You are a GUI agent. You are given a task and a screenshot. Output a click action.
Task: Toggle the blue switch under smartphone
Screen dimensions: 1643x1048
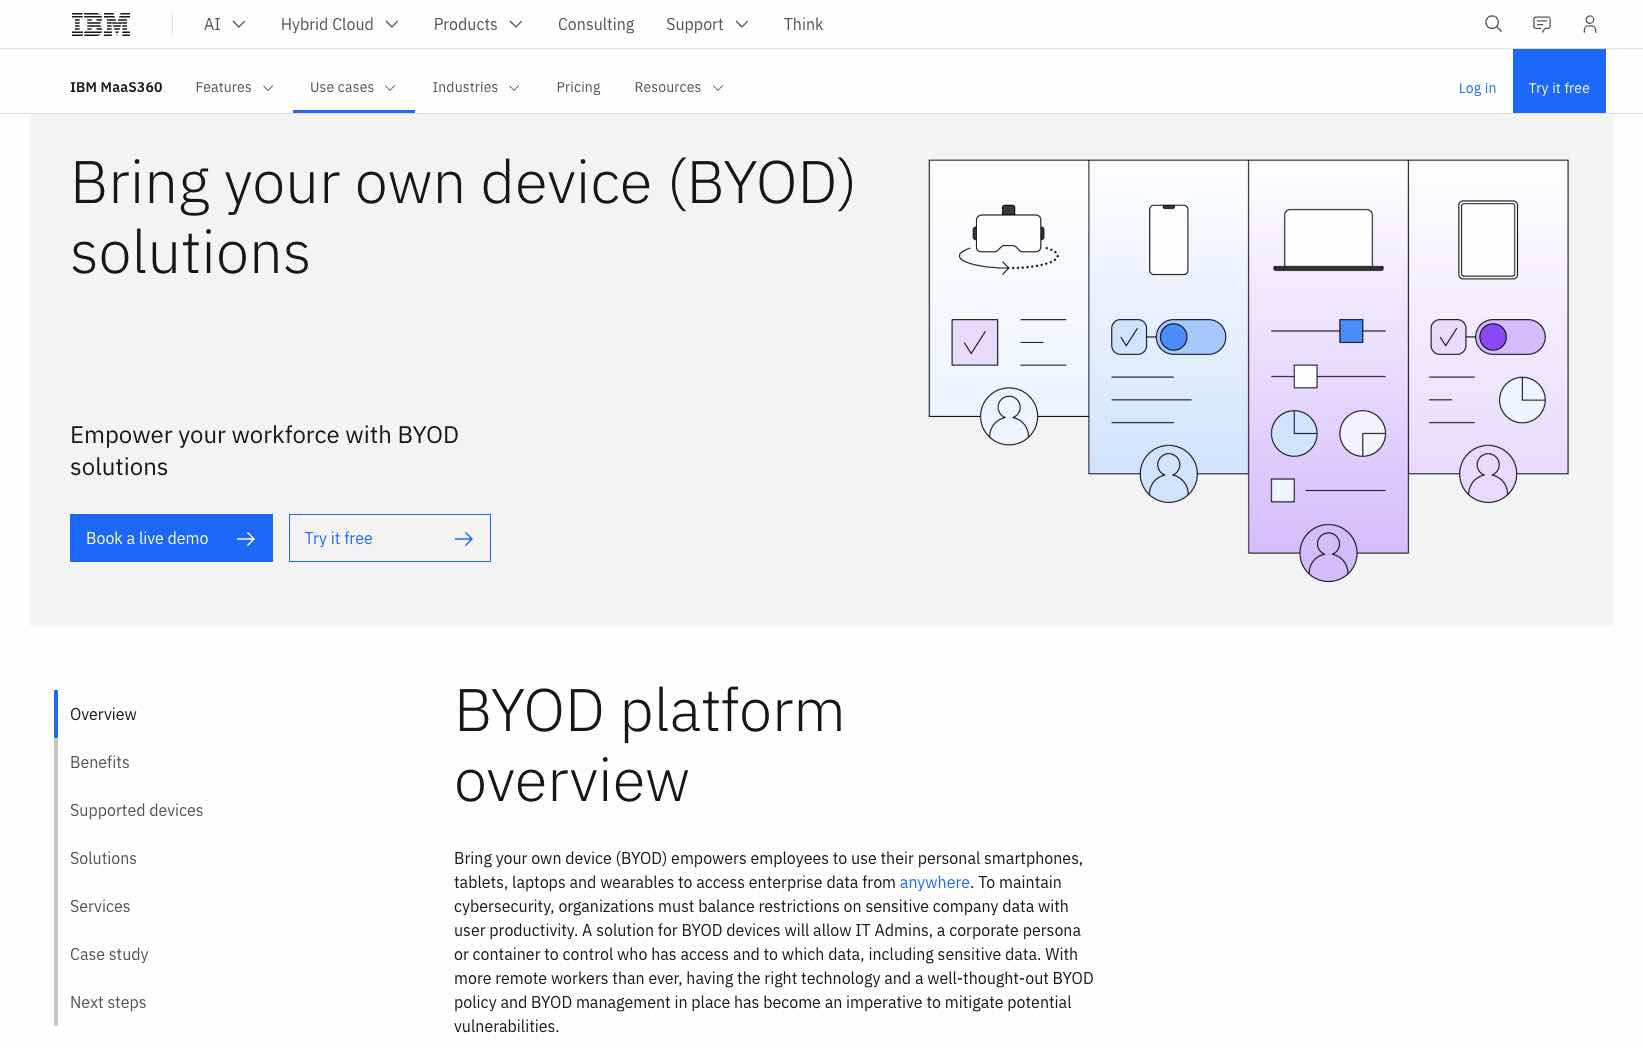coord(1190,337)
